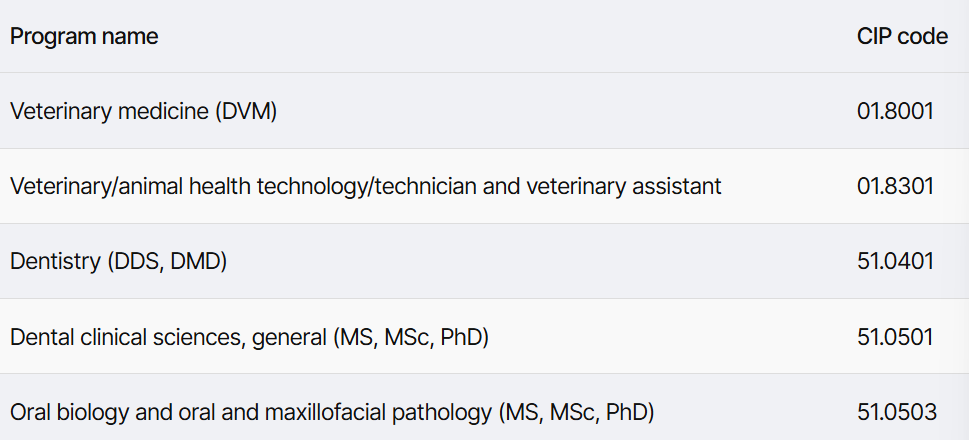969x440 pixels.
Task: Select CIP code 51.0501
Action: pyautogui.click(x=895, y=337)
